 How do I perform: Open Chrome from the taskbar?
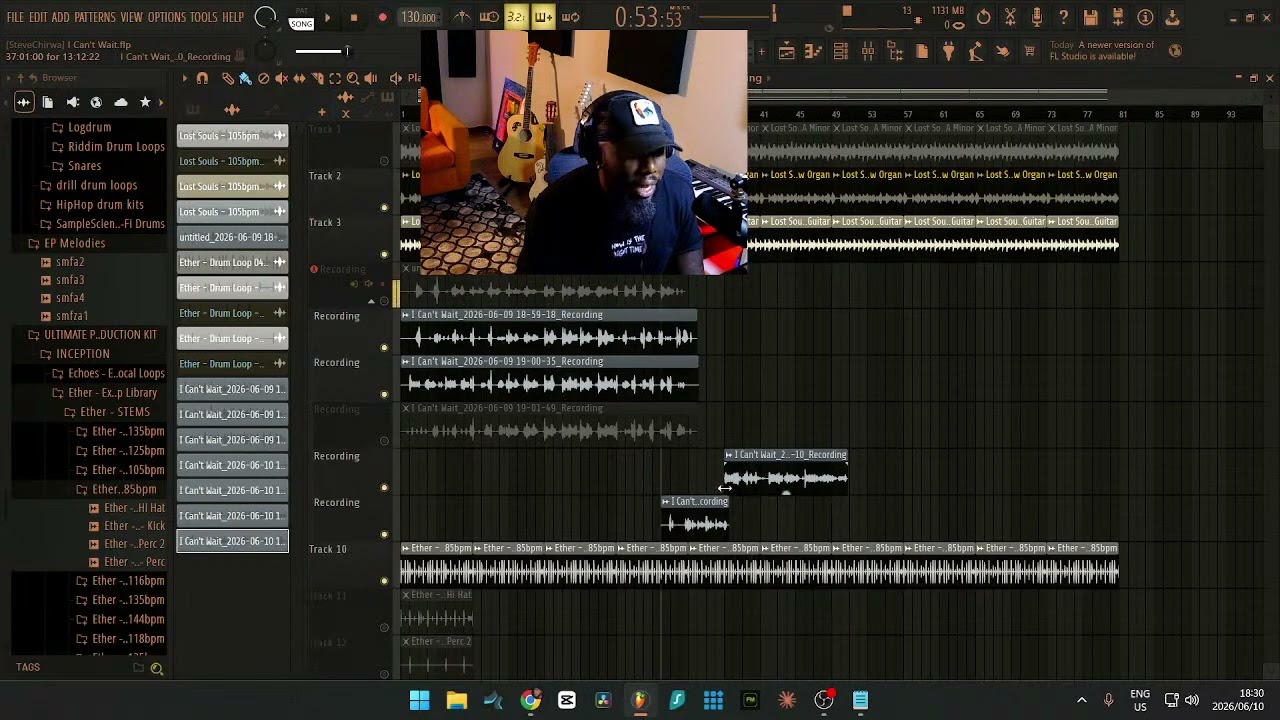pos(531,700)
